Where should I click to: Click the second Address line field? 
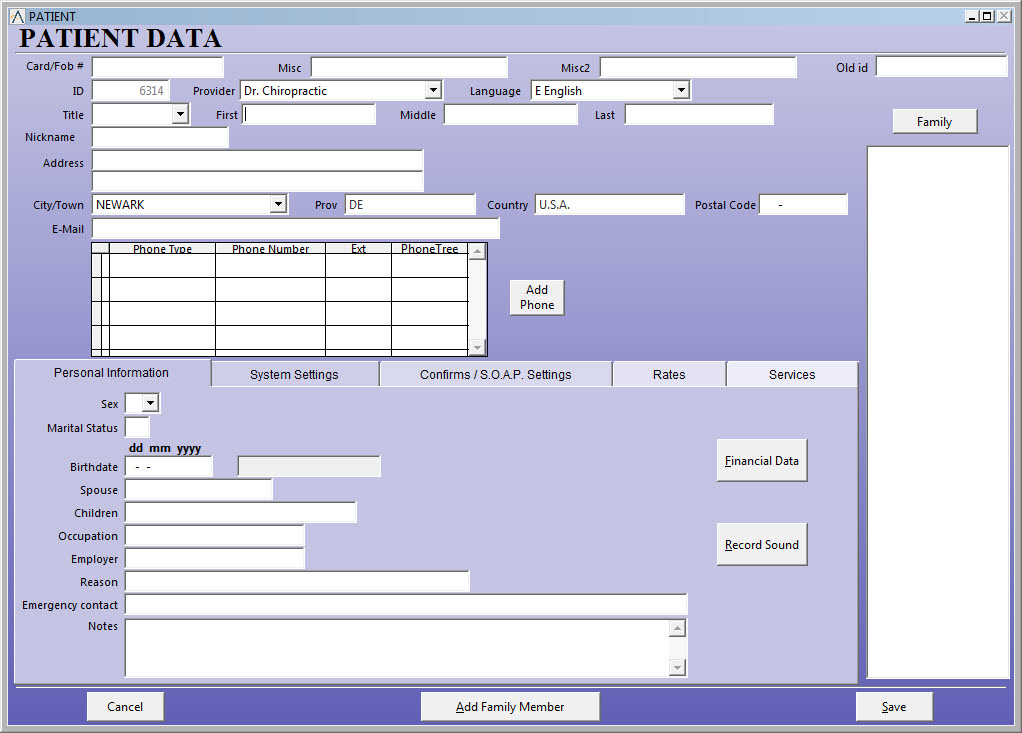(257, 181)
